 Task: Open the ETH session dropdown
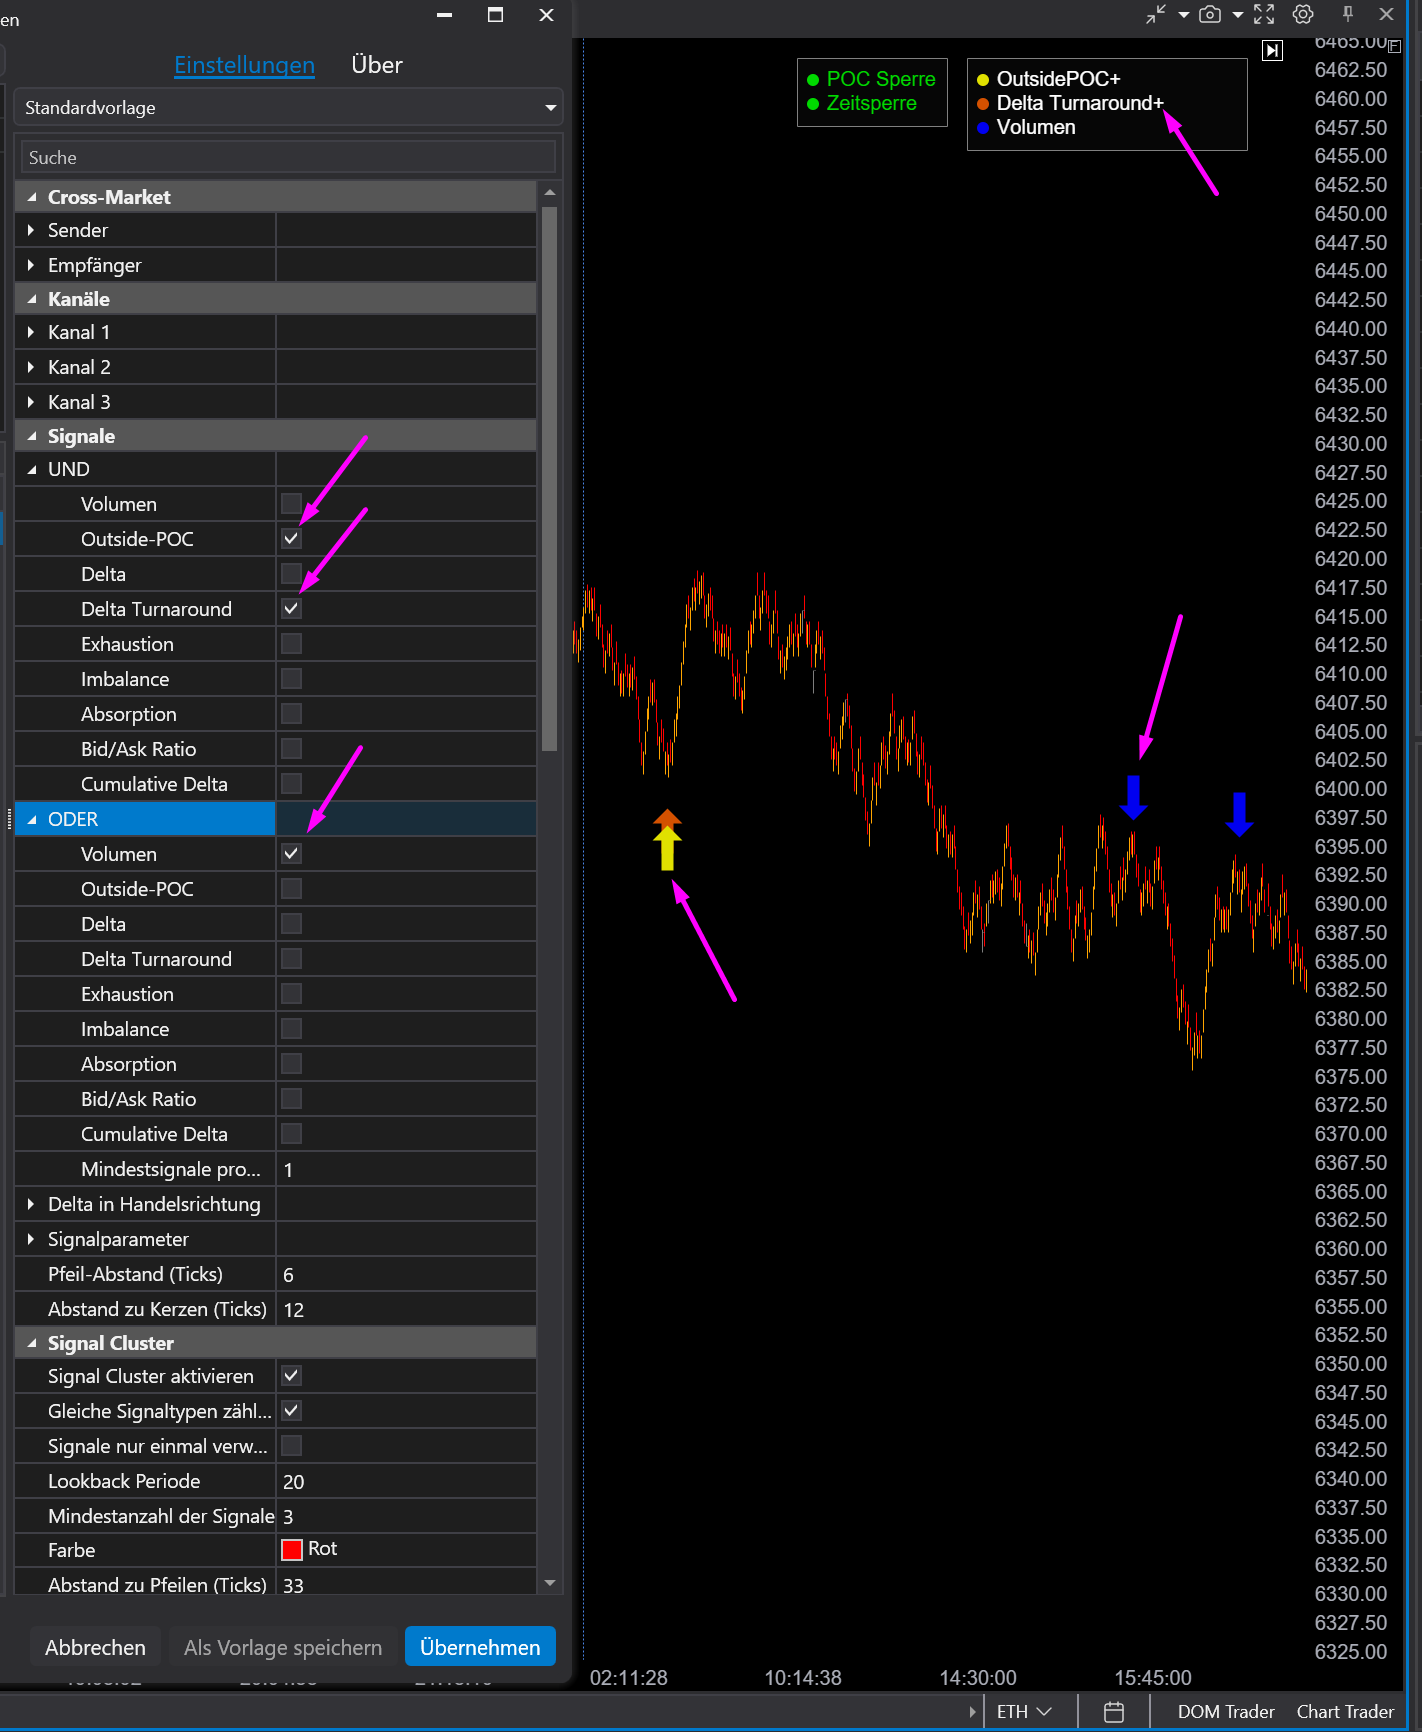coord(1024,1712)
